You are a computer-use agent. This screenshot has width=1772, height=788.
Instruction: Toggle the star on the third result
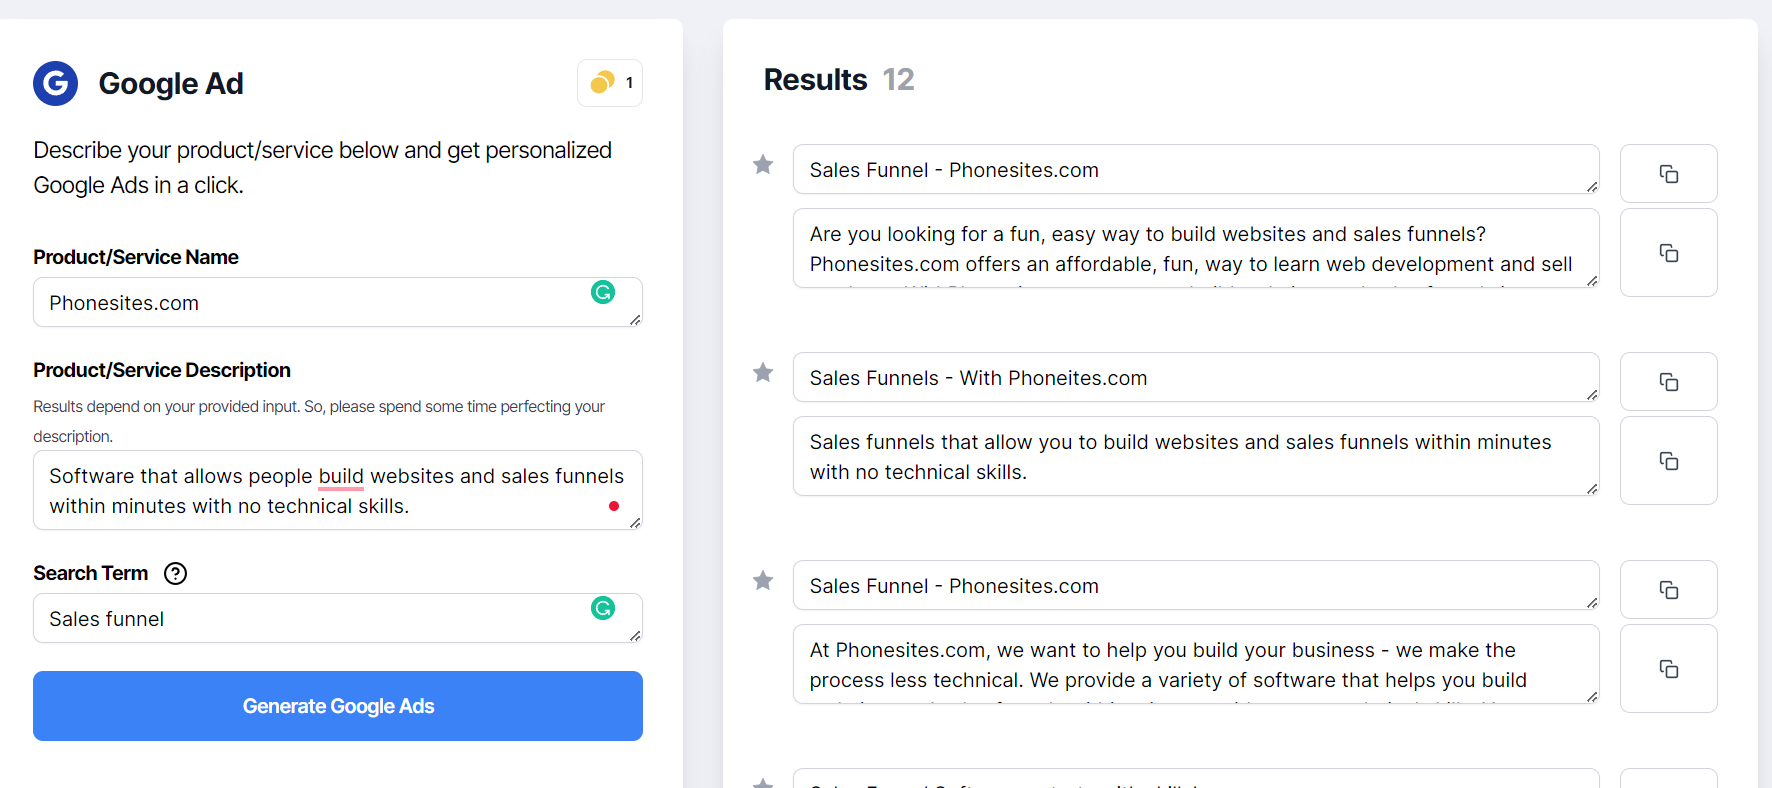point(763,581)
